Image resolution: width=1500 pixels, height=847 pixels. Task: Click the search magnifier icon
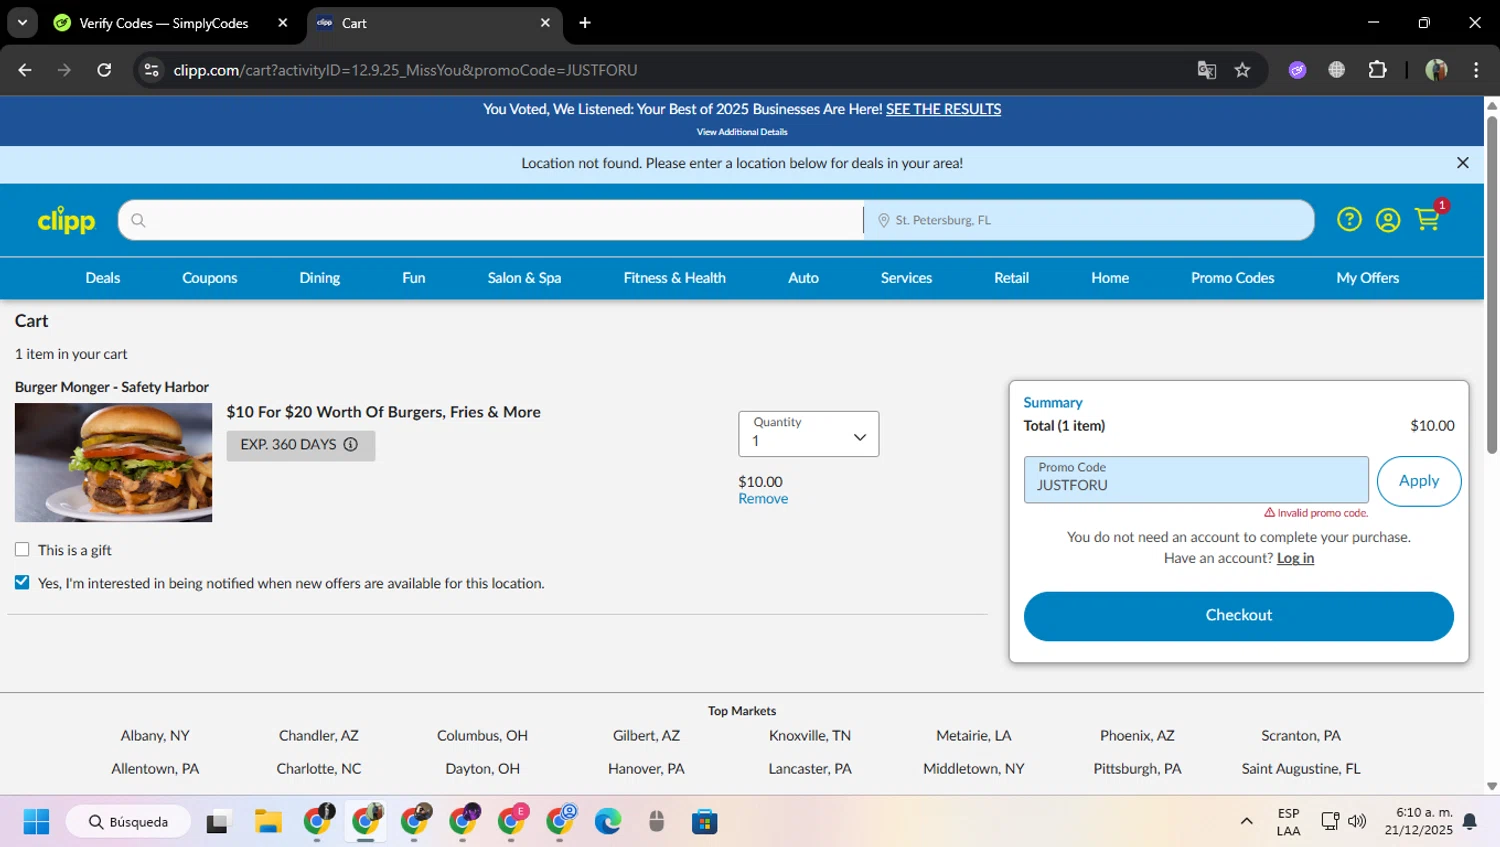138,220
